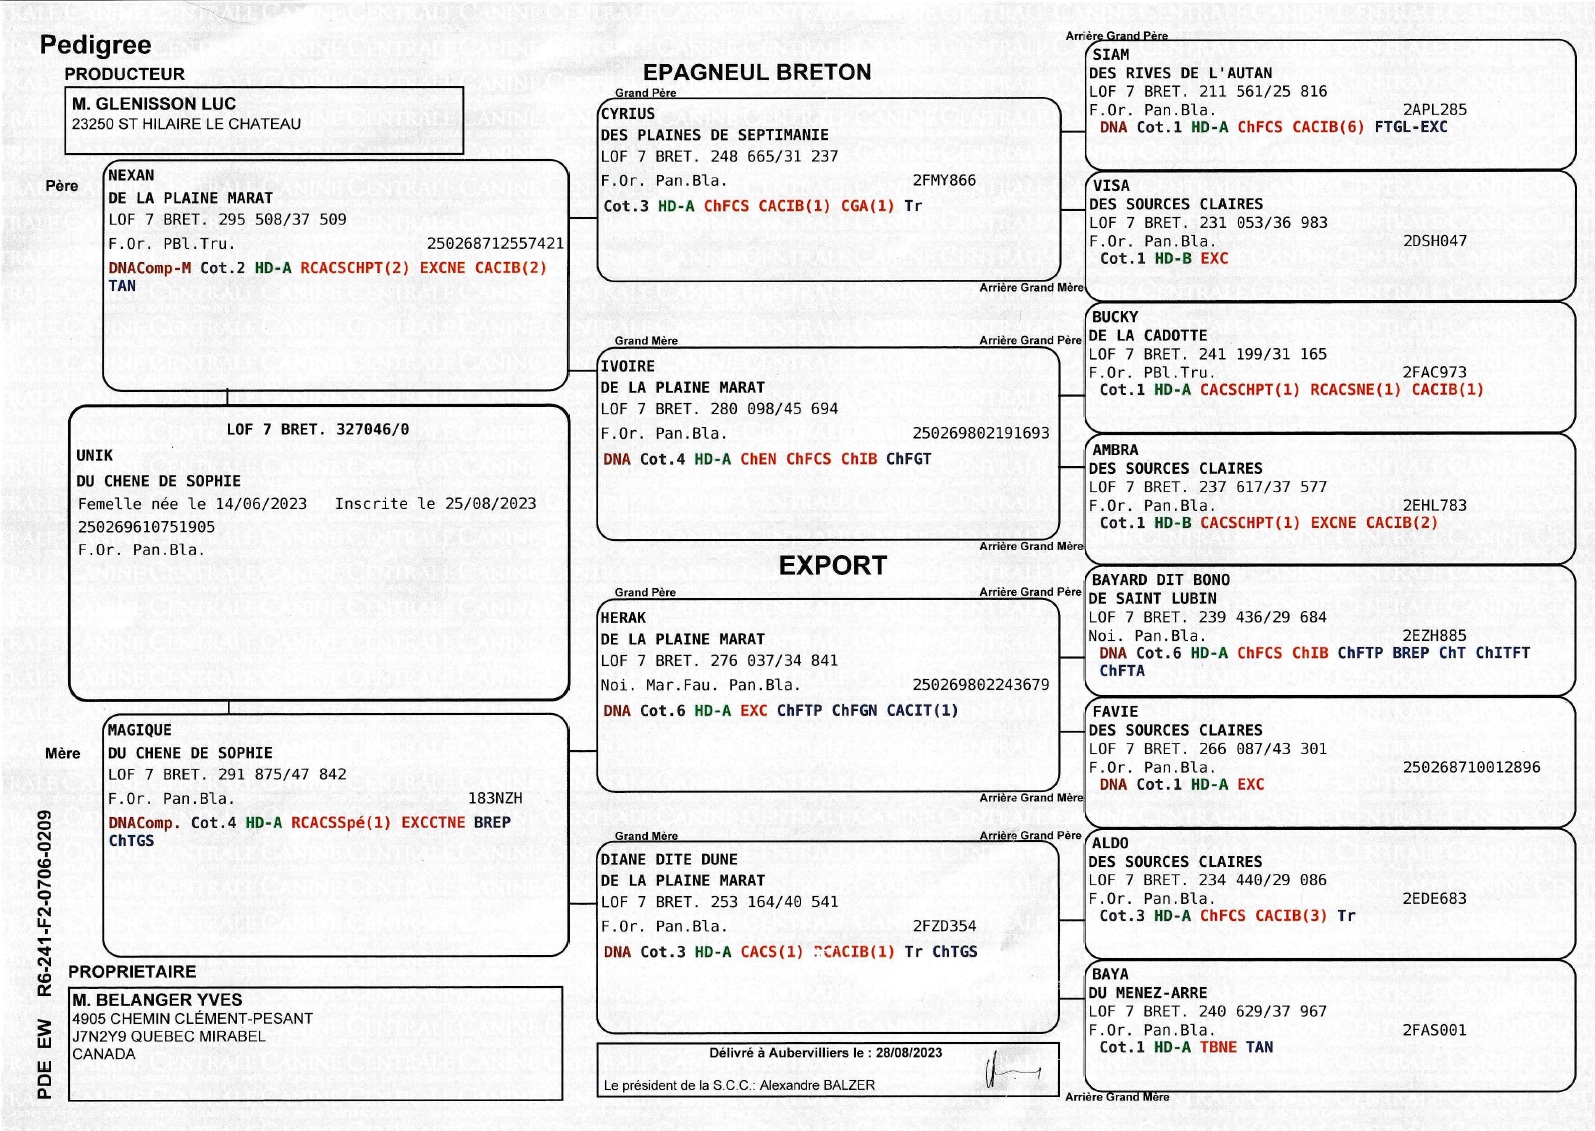Screen dimensions: 1595x1131
Task: Click the EXPORT label
Action: [832, 566]
